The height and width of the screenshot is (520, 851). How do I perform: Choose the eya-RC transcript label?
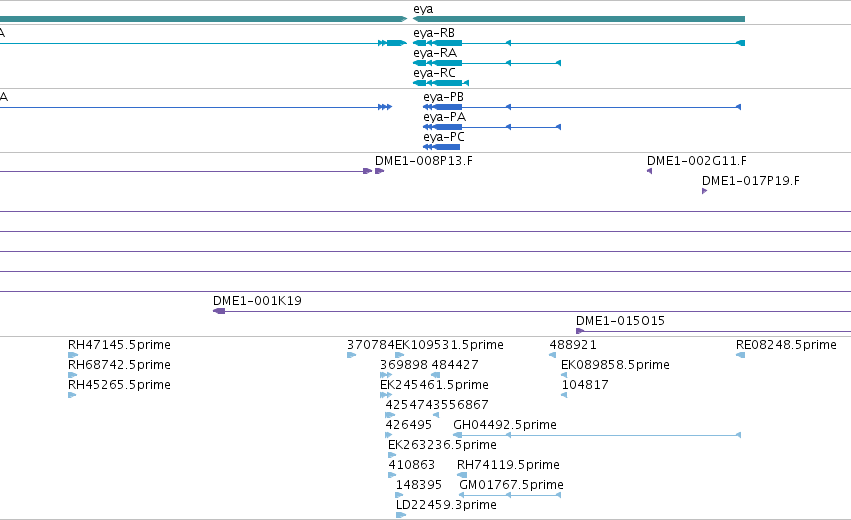(x=434, y=73)
